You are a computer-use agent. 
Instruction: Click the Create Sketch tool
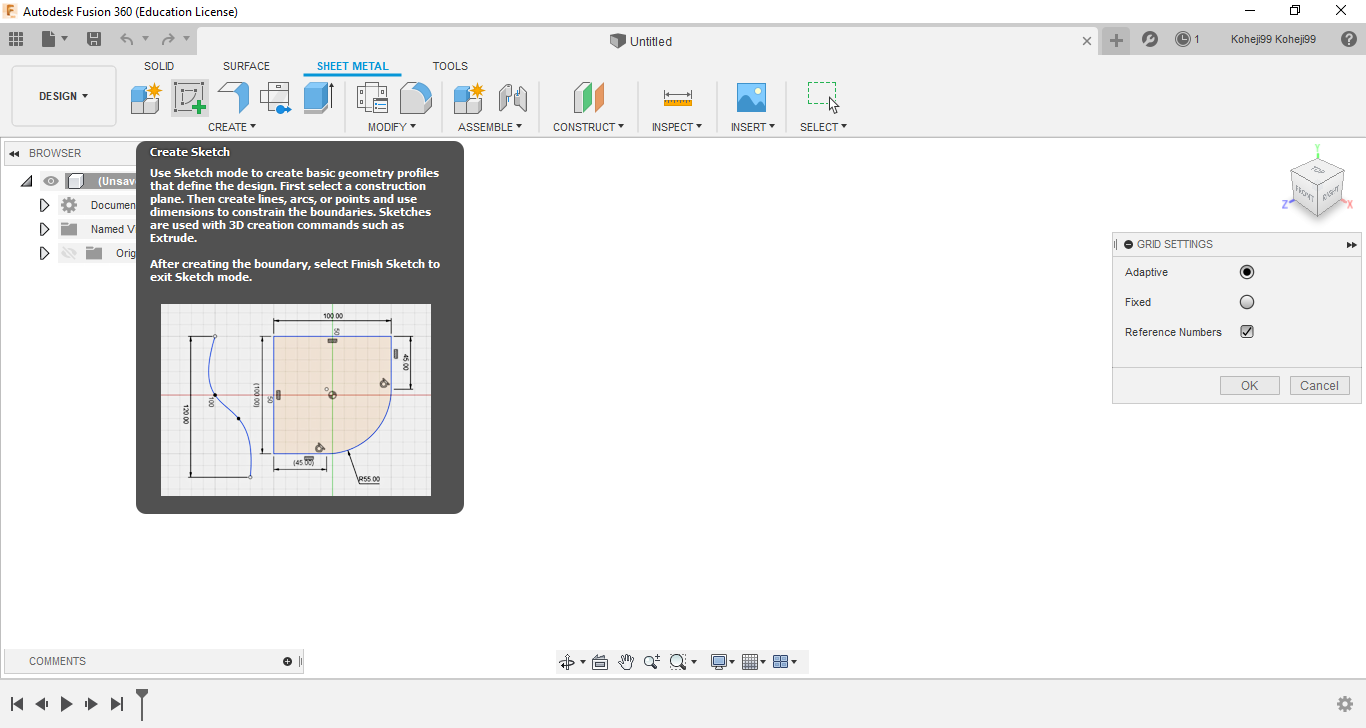tap(190, 98)
